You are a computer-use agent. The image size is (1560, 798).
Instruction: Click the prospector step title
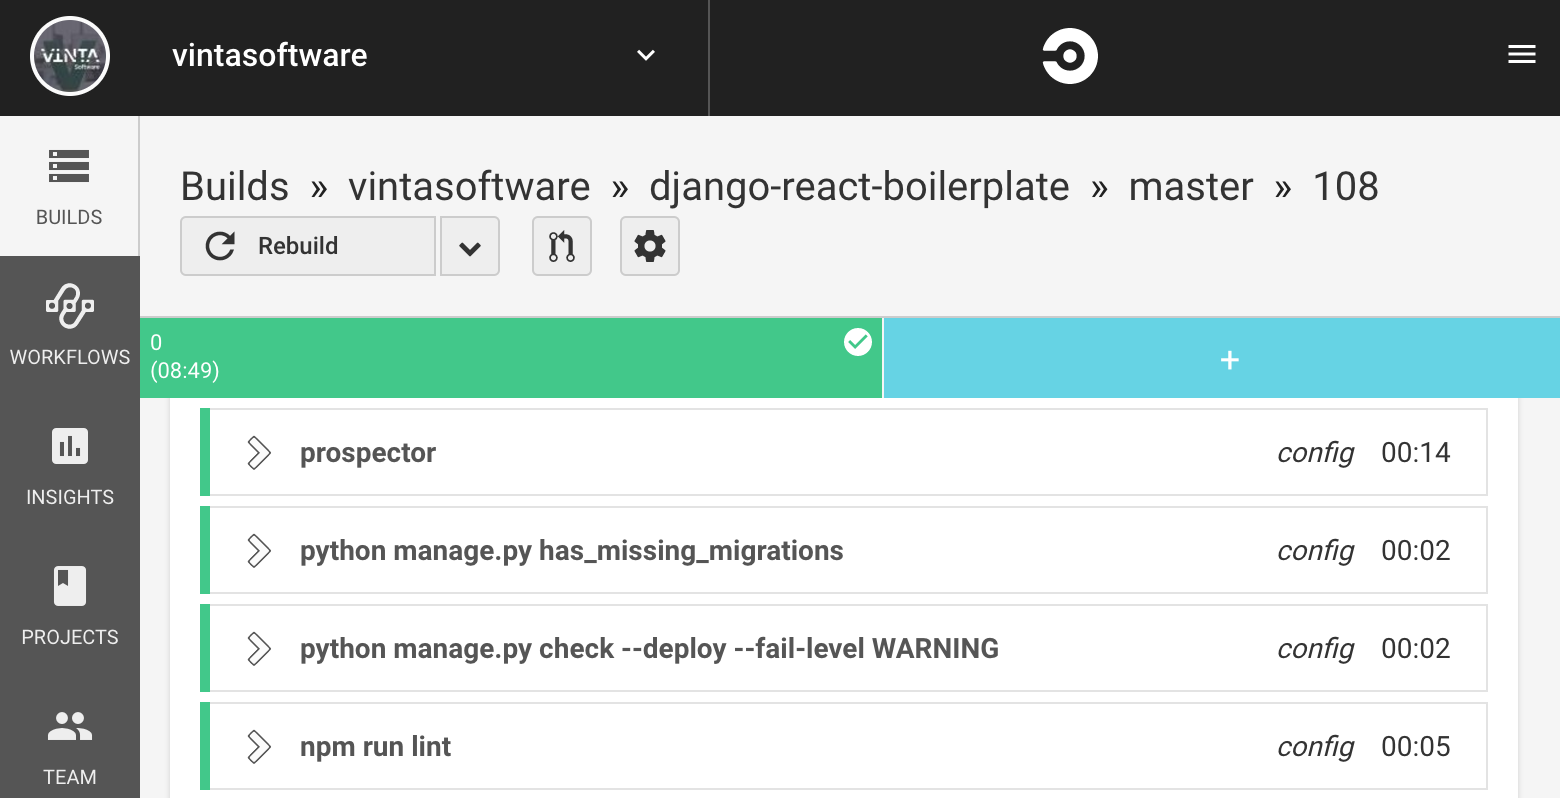point(368,453)
